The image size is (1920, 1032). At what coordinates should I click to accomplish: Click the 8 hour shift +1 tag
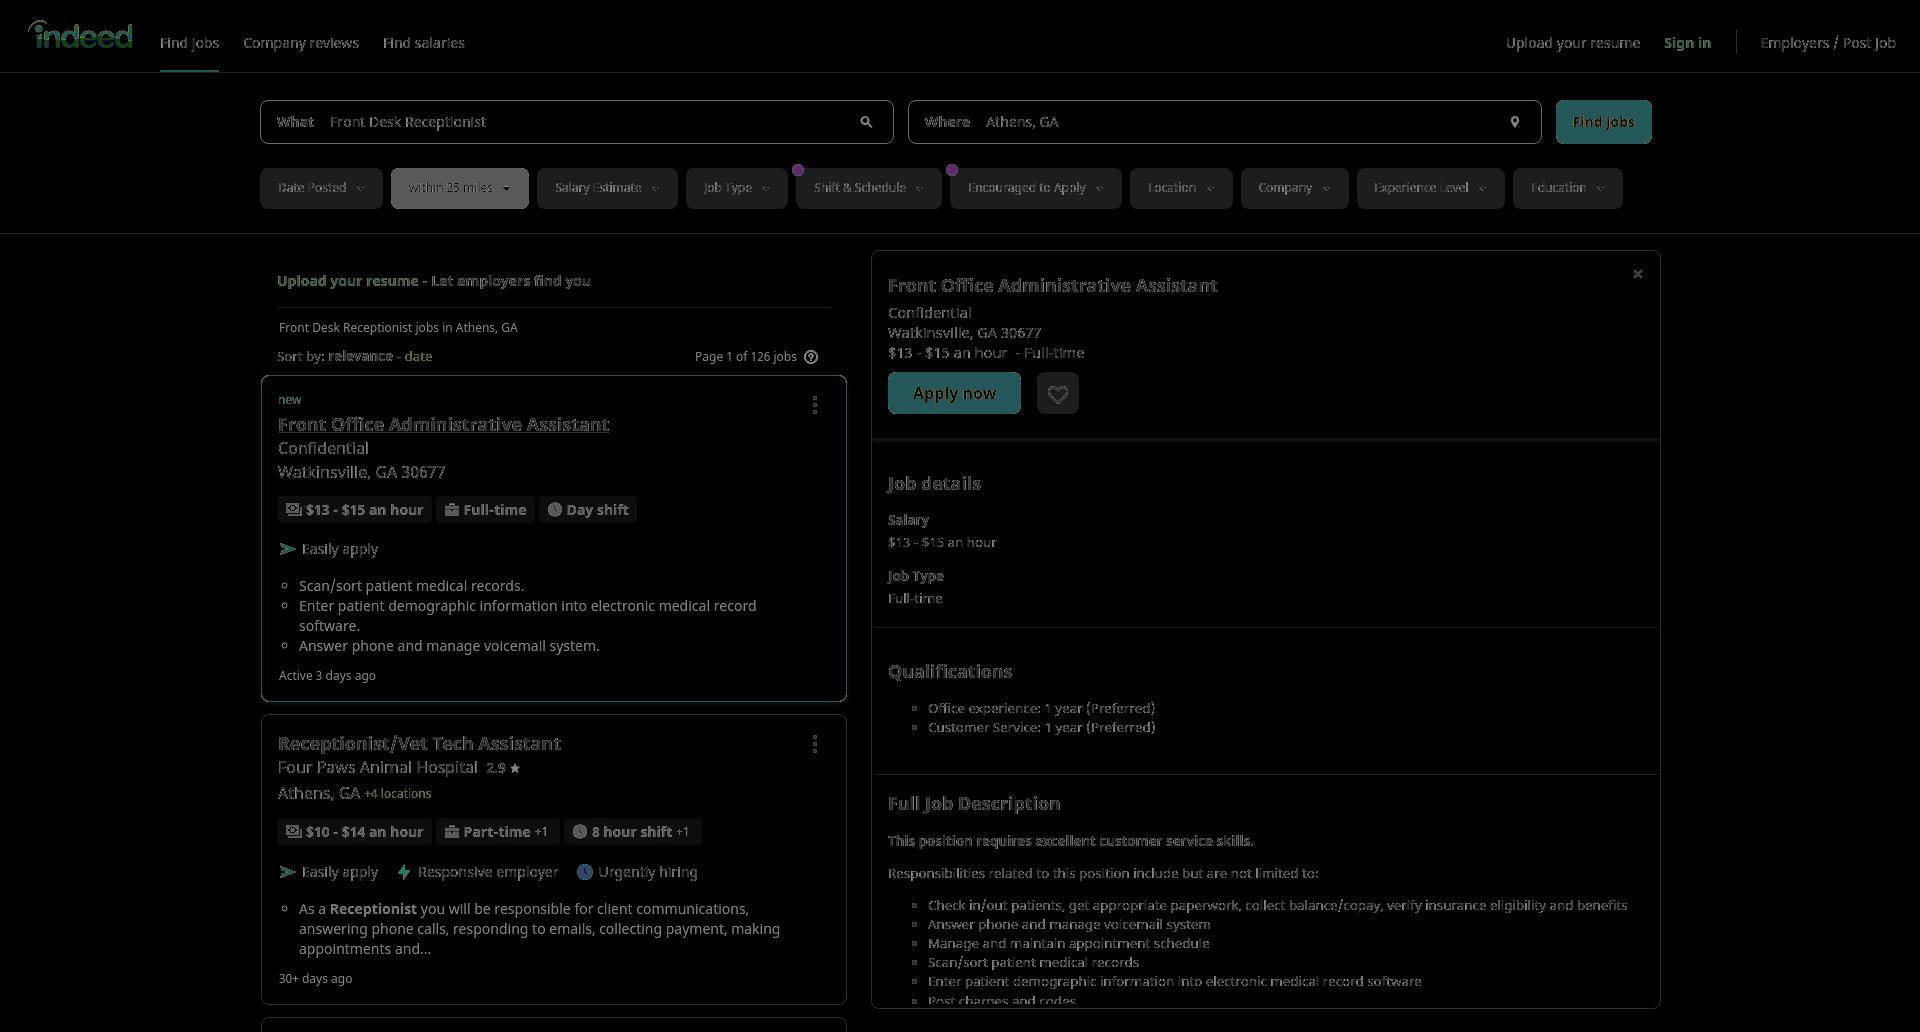(633, 832)
